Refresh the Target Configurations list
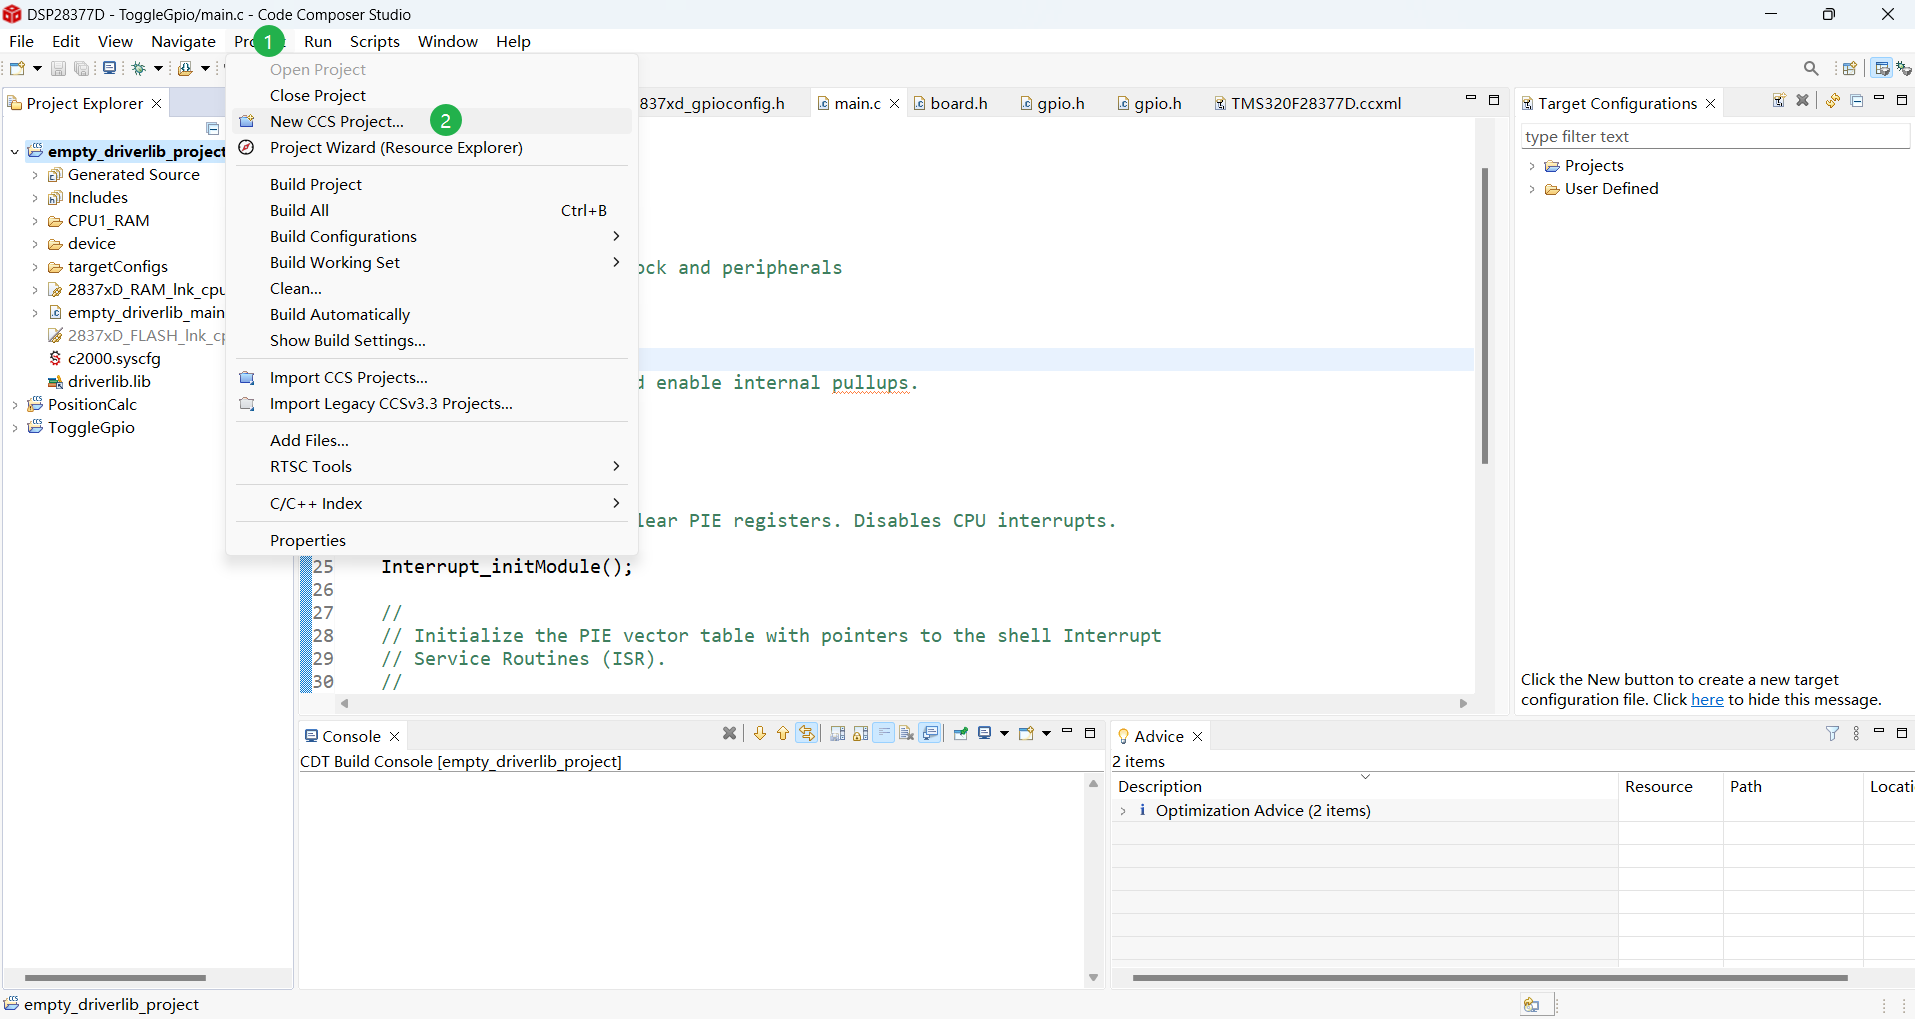This screenshot has height=1019, width=1915. (x=1832, y=101)
